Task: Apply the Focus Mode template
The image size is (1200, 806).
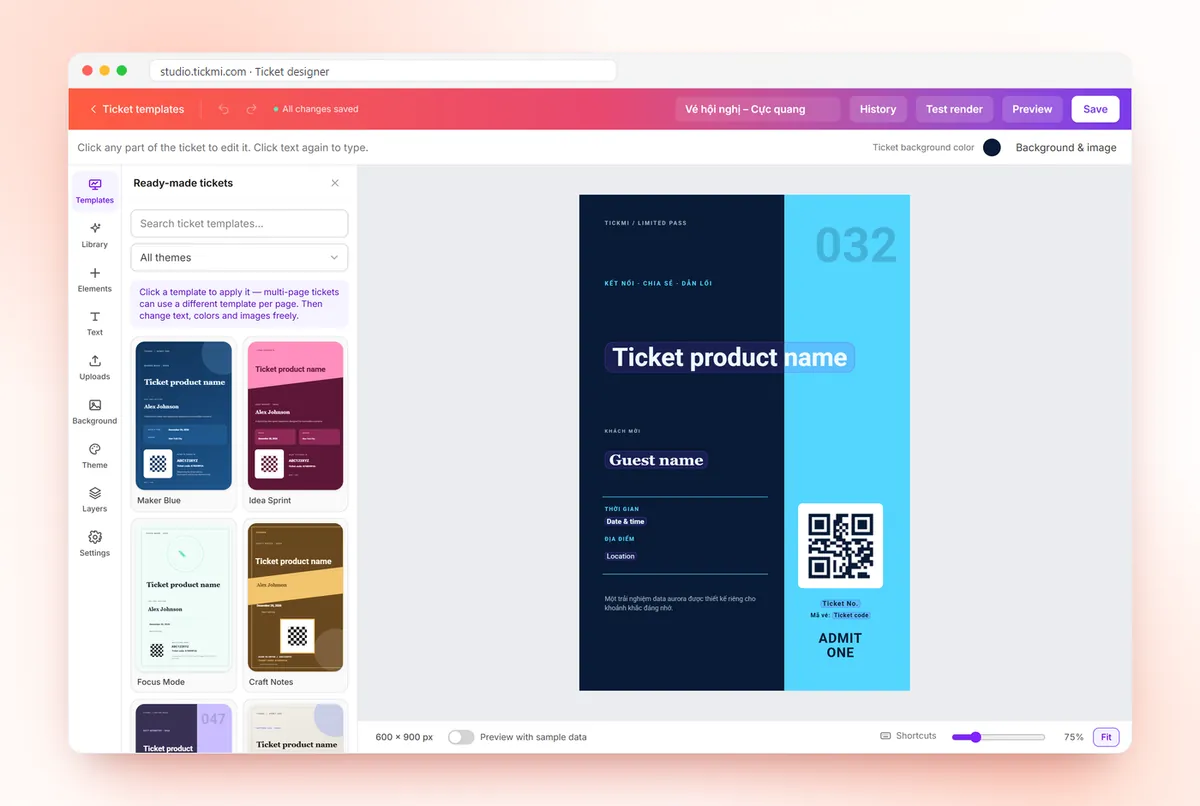Action: (184, 604)
